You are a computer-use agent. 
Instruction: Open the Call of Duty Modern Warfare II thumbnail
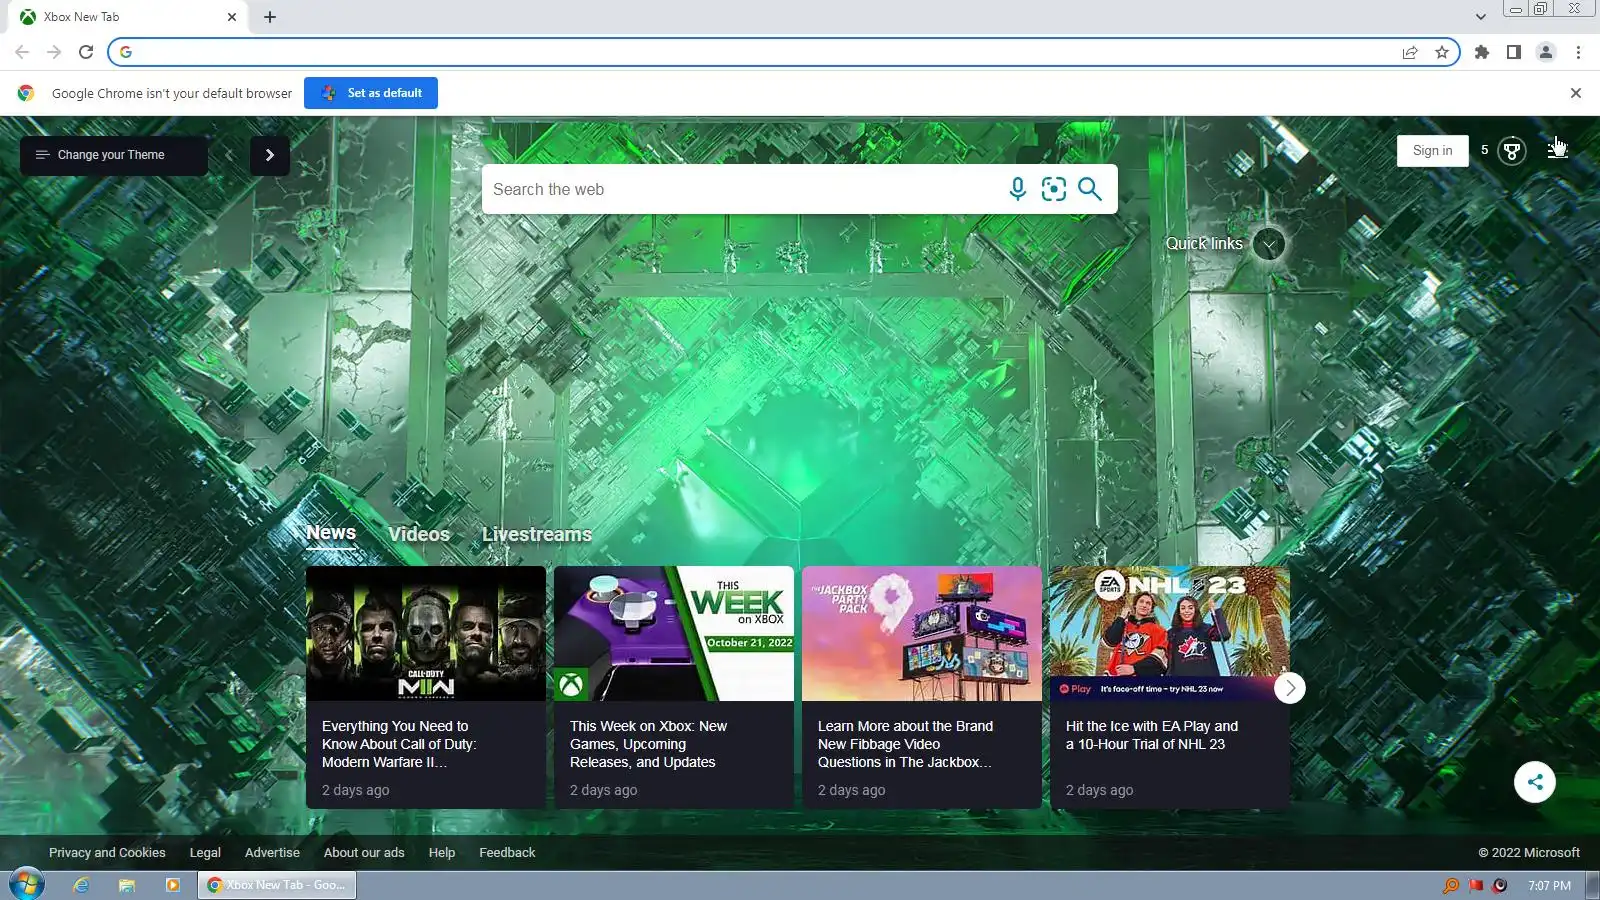point(426,634)
